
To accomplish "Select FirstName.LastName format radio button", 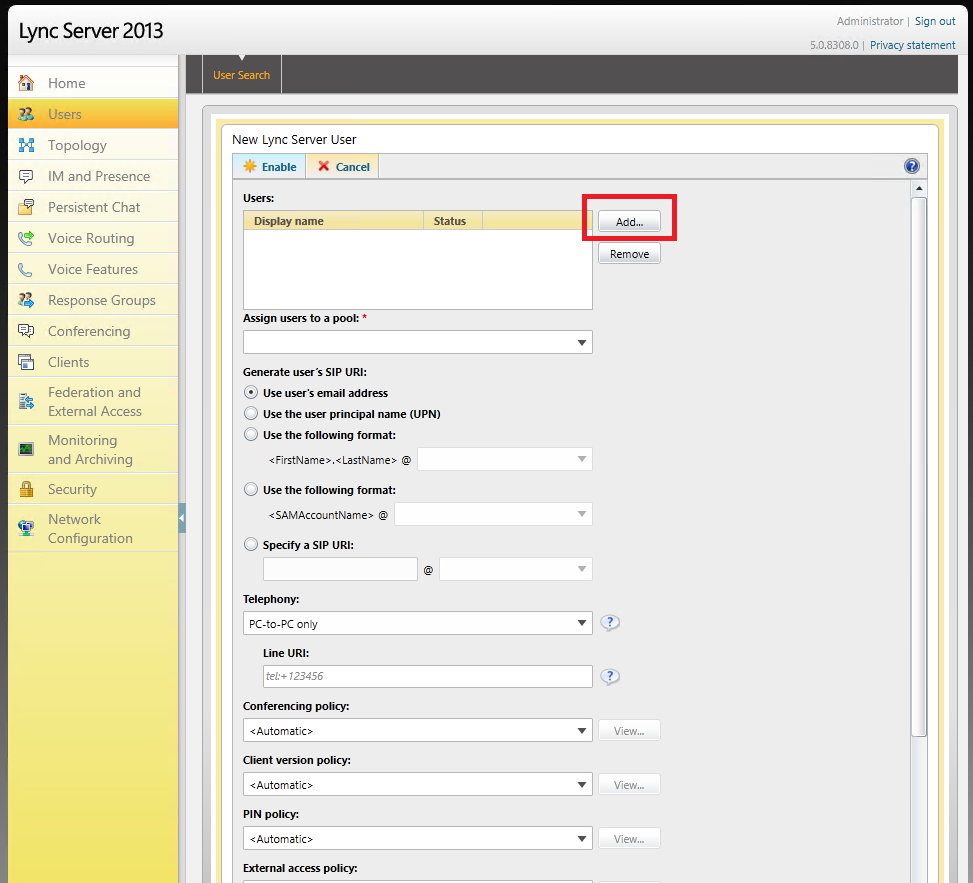I will [251, 434].
